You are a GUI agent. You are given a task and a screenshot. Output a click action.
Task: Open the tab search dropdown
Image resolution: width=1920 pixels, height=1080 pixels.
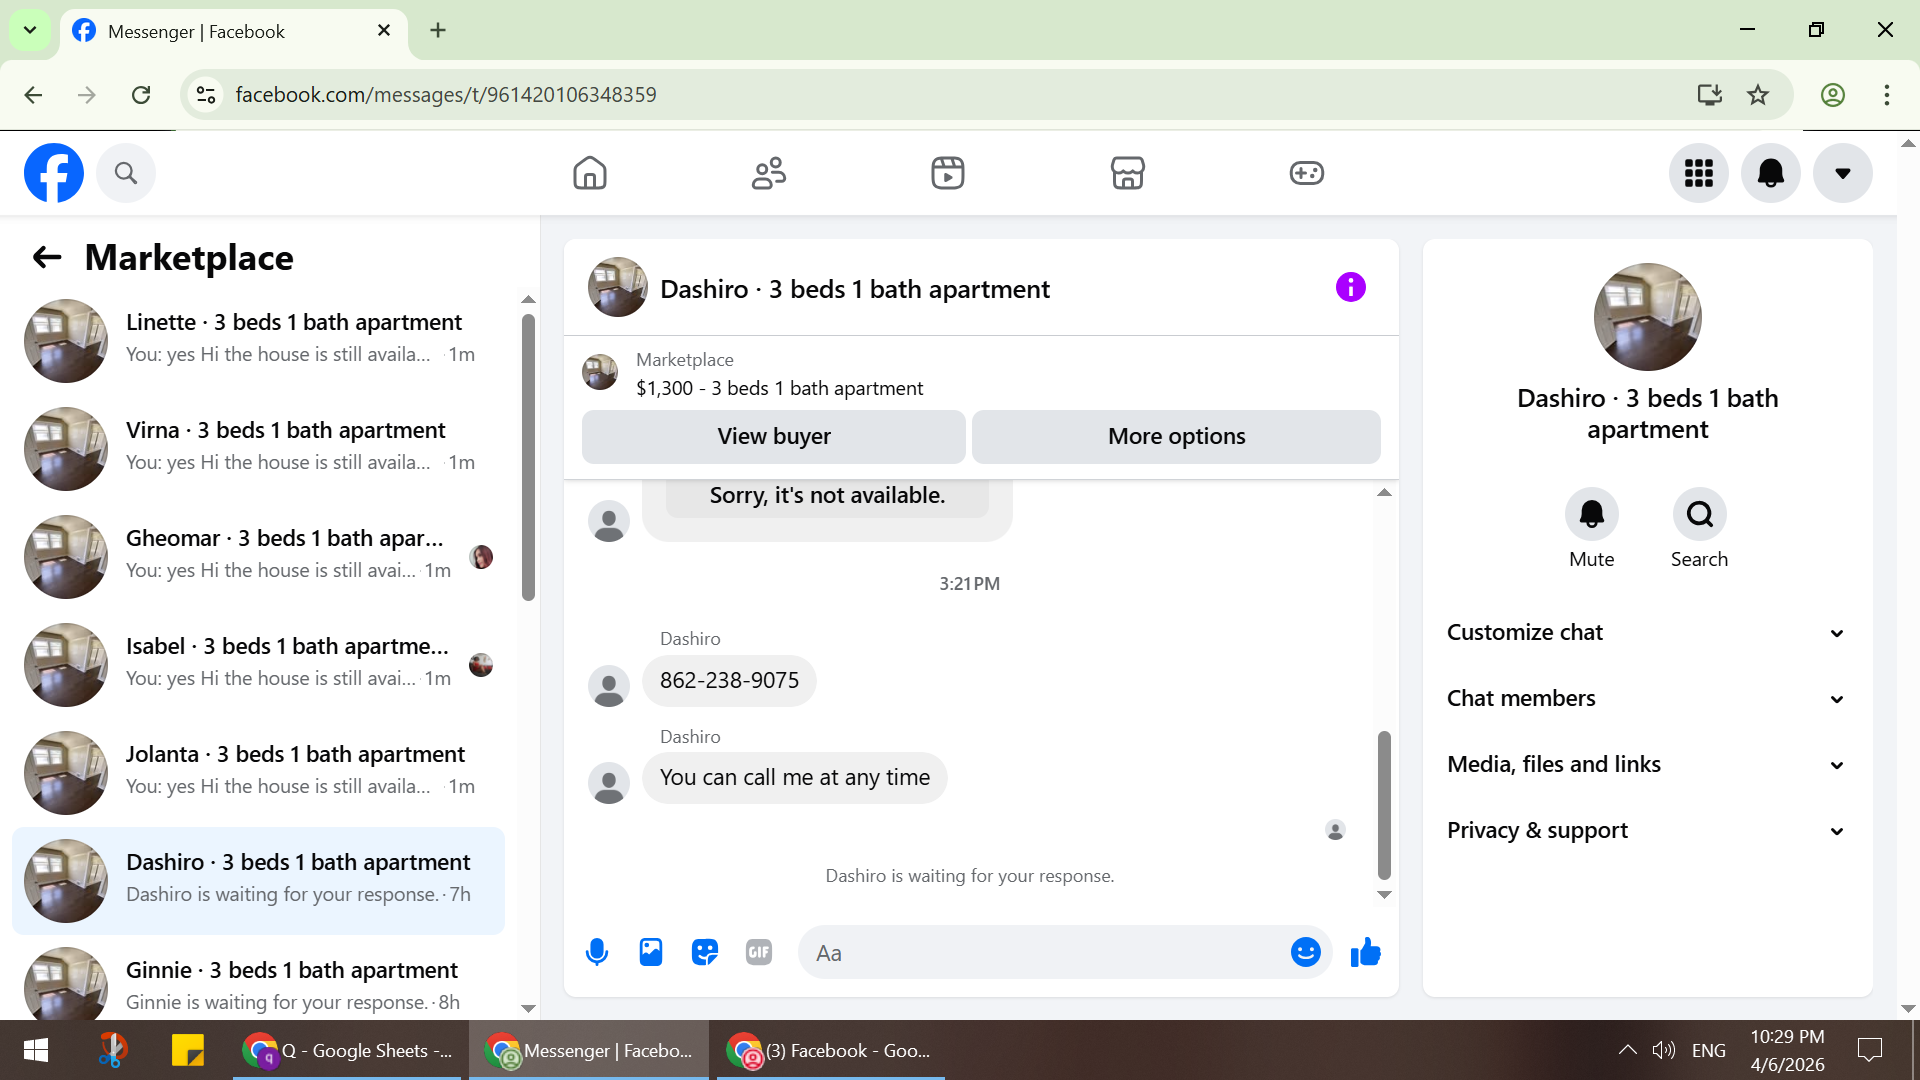pos(30,30)
